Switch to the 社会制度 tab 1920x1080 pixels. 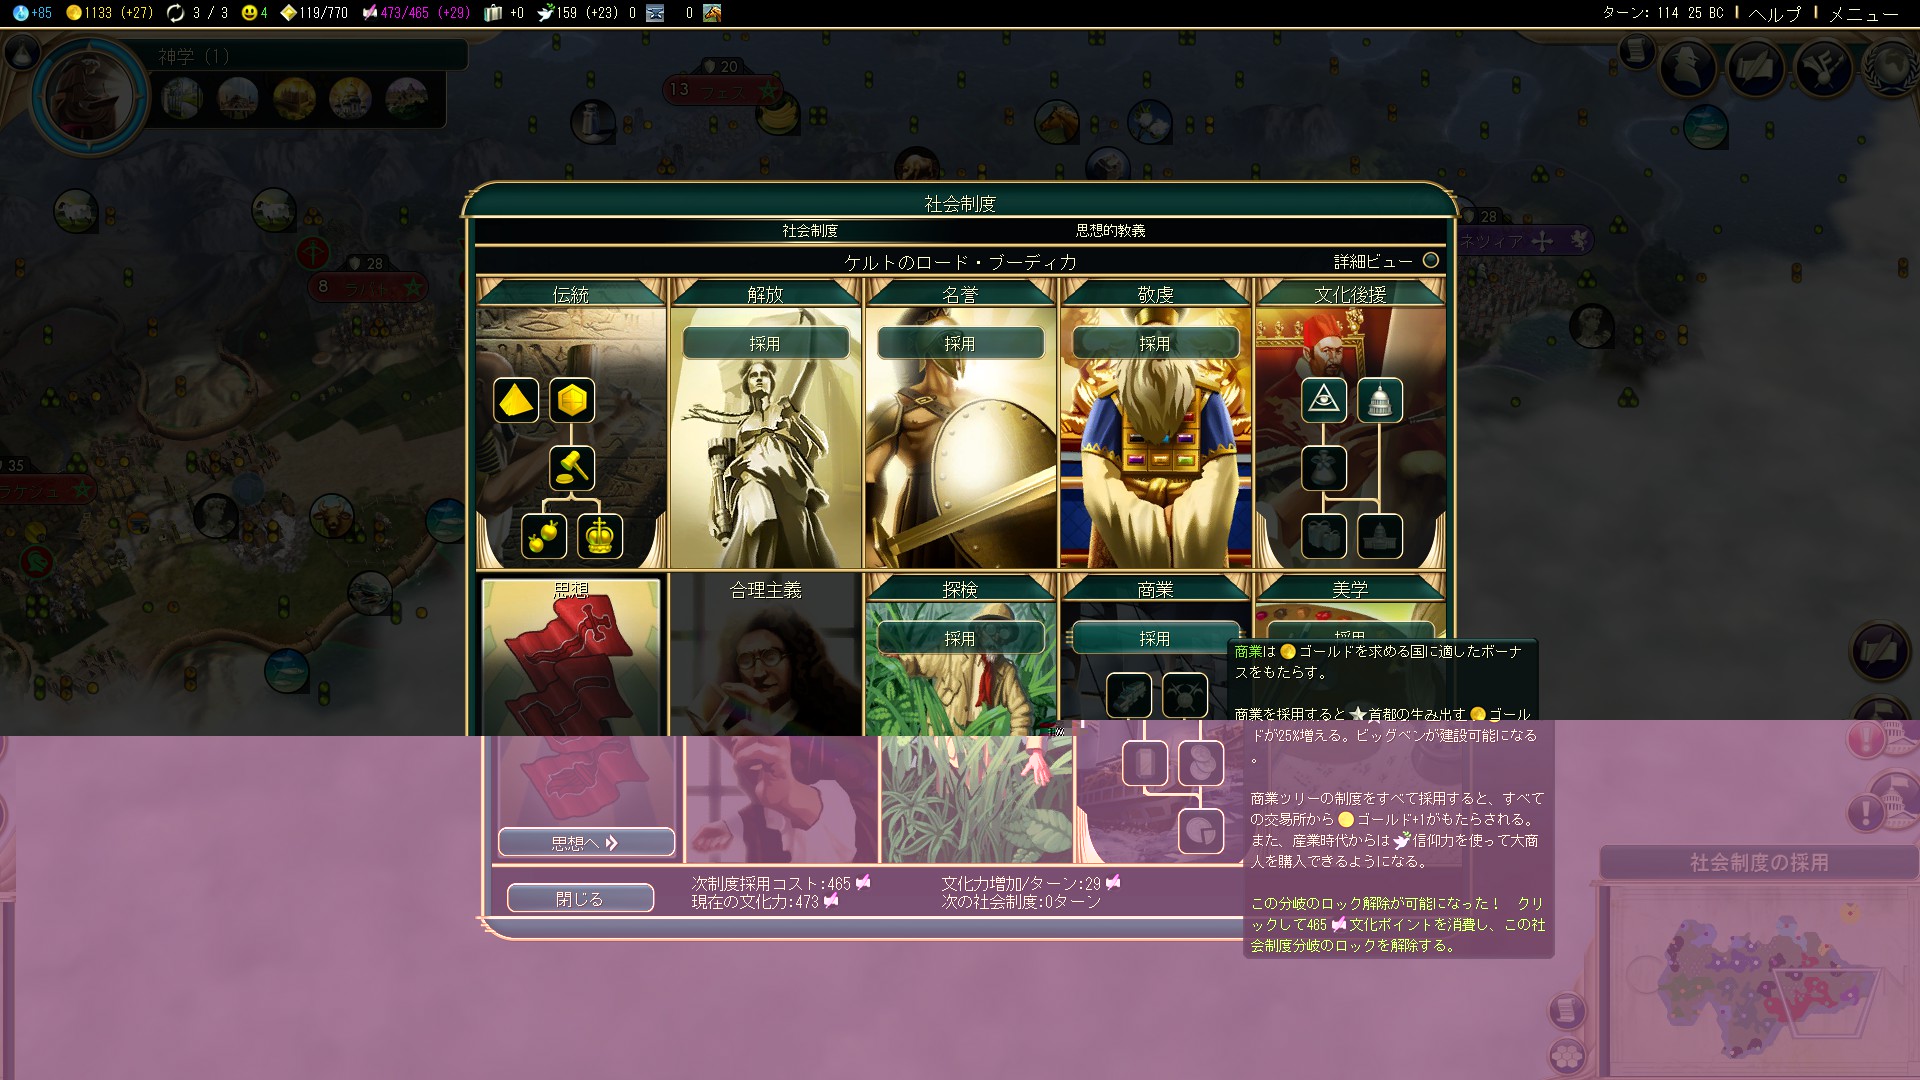click(x=810, y=231)
